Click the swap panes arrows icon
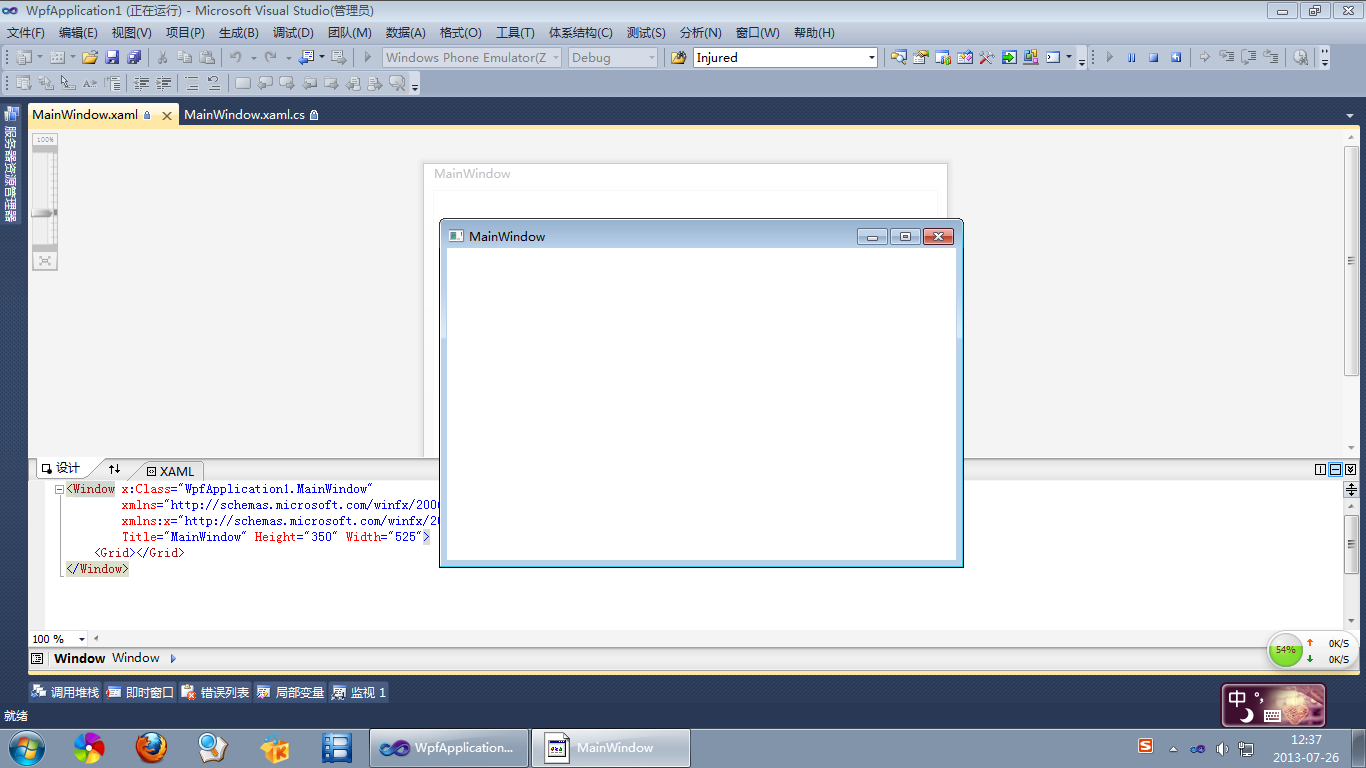Screen dimensions: 1366x768 [114, 469]
